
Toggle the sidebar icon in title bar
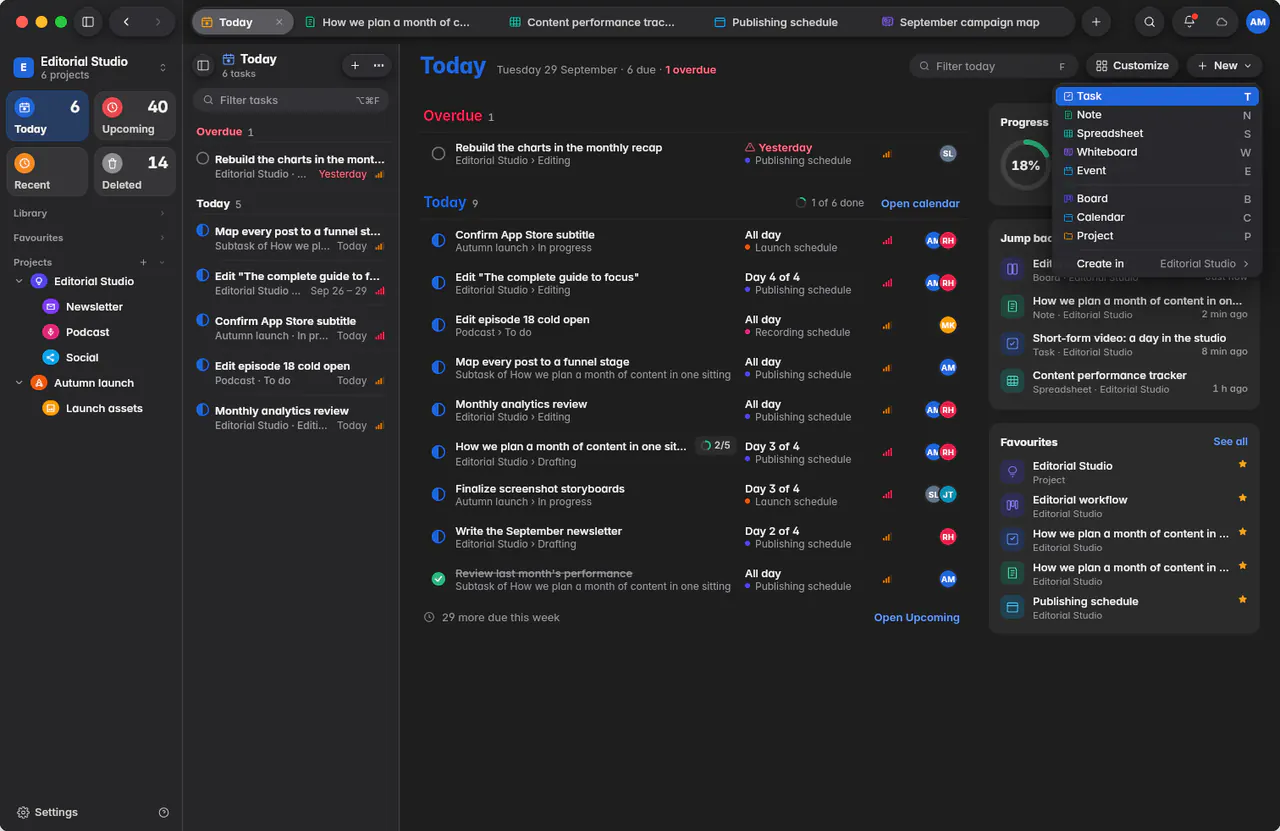pyautogui.click(x=88, y=22)
